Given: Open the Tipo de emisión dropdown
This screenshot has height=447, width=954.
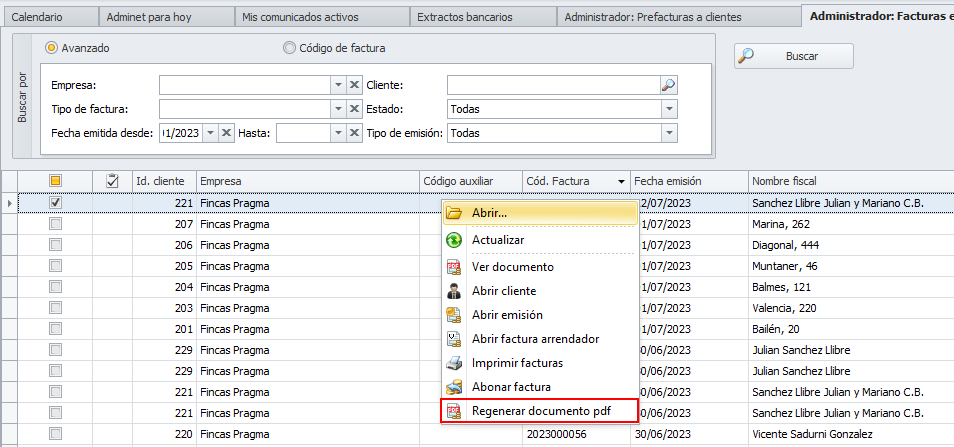Looking at the screenshot, I should click(x=669, y=133).
